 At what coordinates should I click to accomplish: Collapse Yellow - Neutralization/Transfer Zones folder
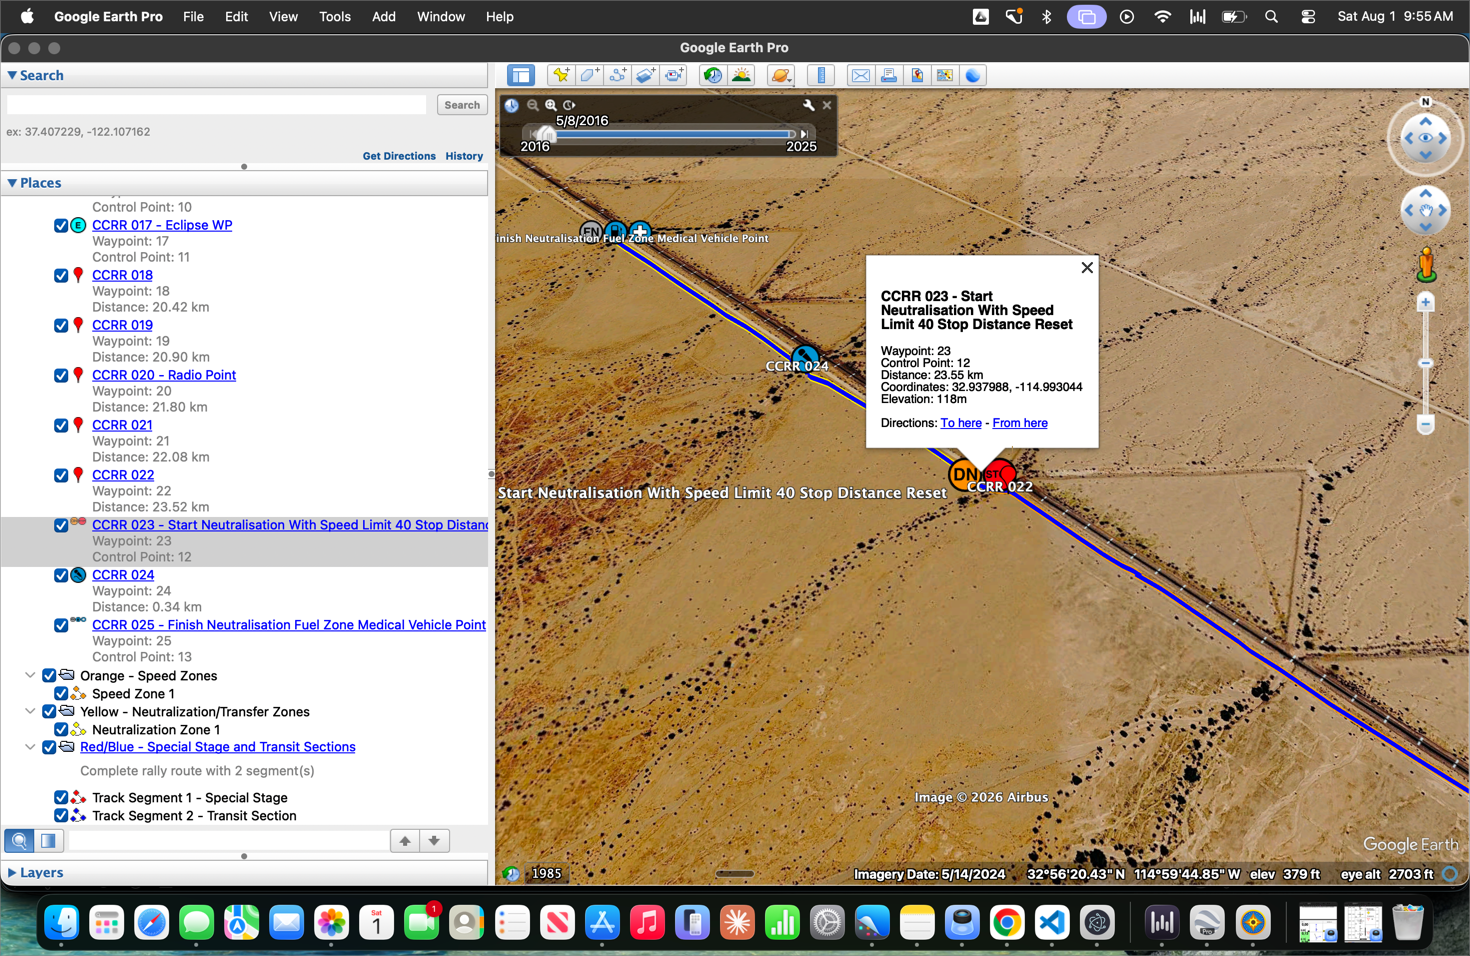coord(30,712)
